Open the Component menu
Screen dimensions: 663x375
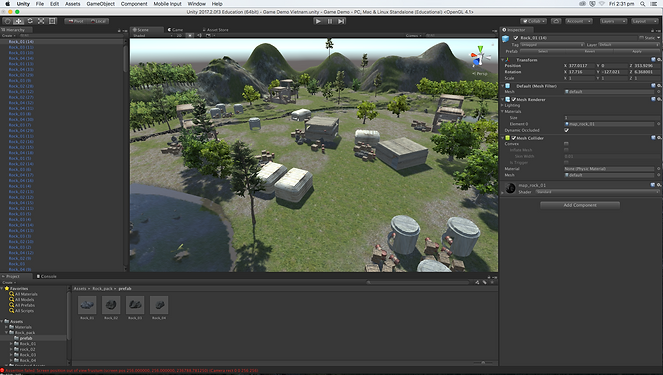[134, 4]
